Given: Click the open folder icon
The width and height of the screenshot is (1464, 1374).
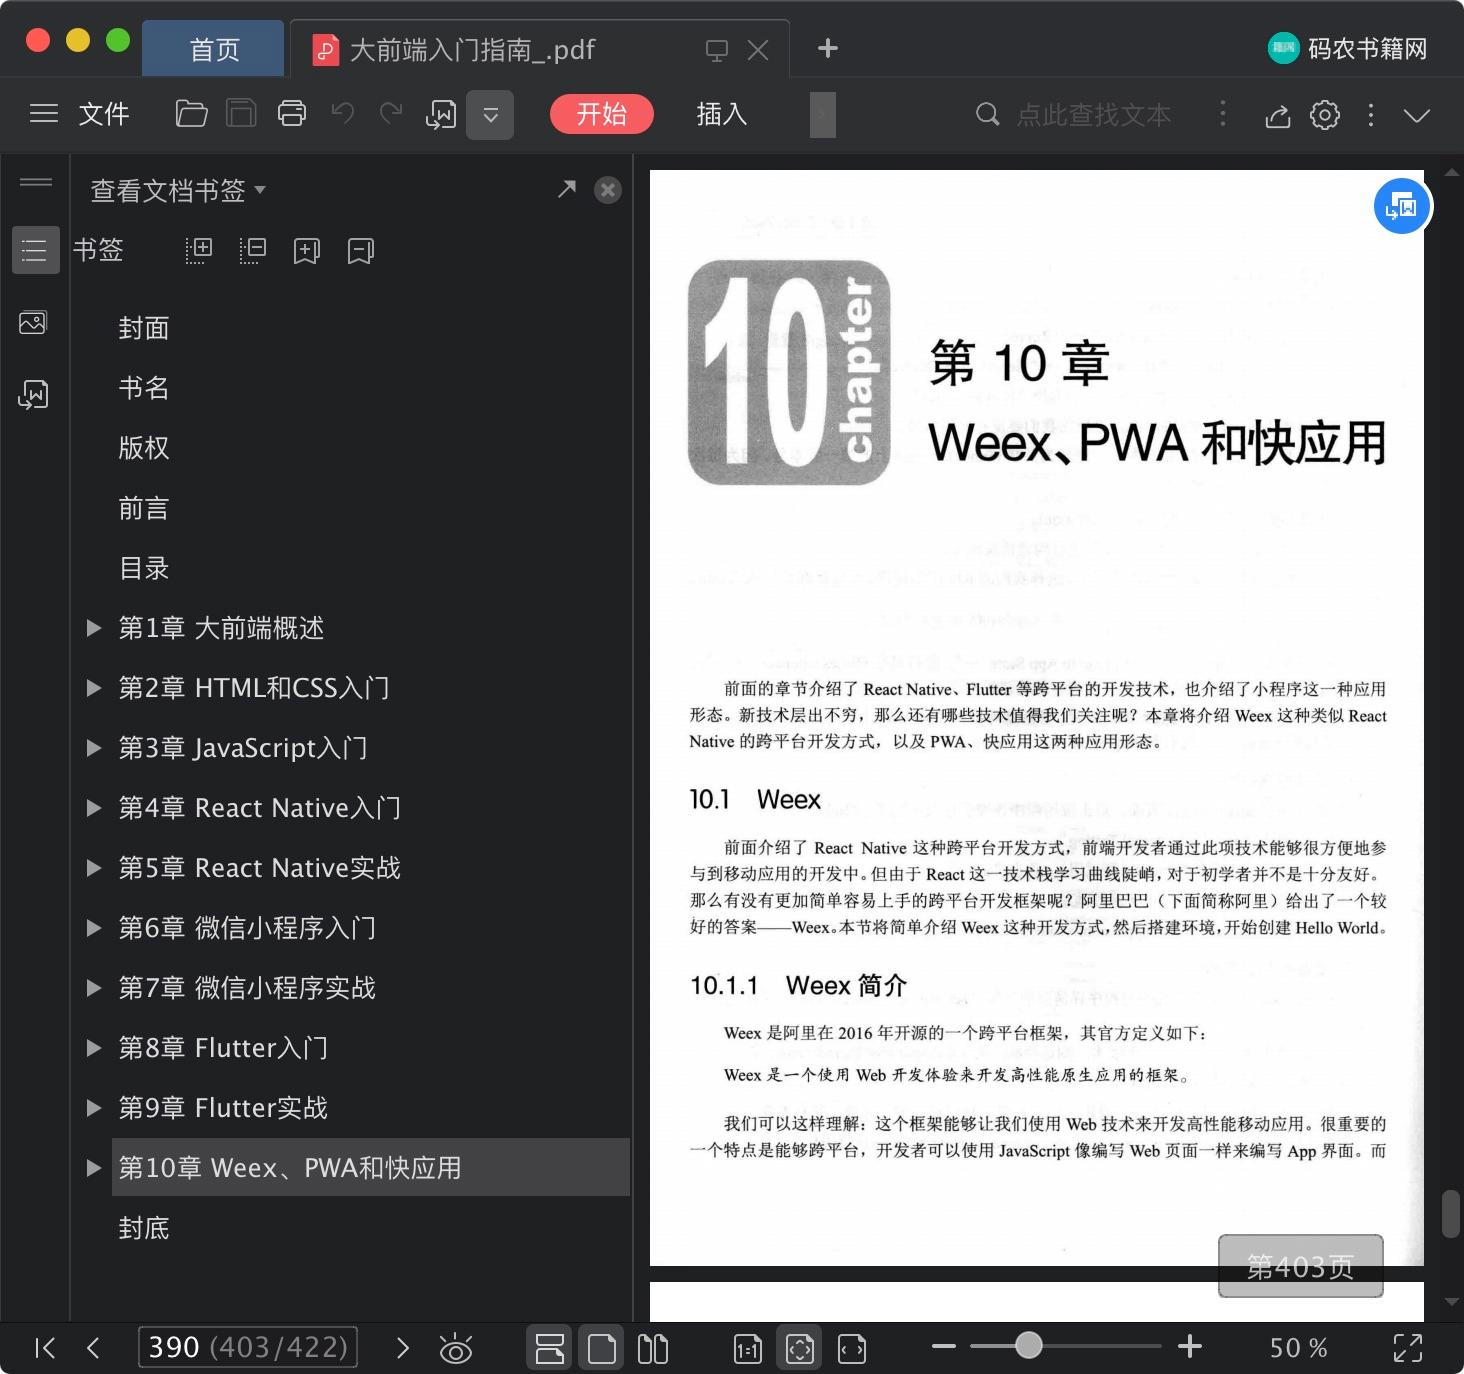Looking at the screenshot, I should click(x=191, y=114).
